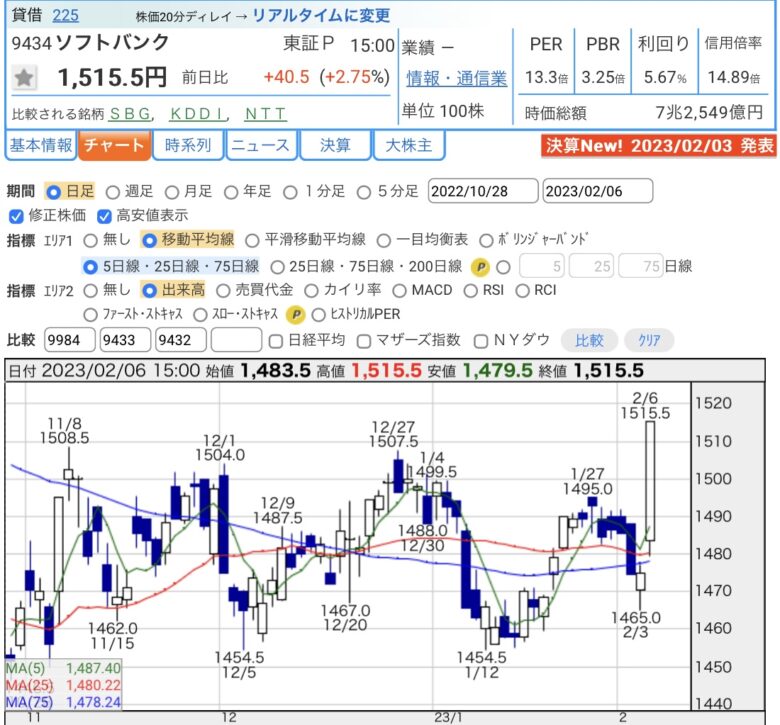The image size is (780, 725).
Task: Click the custom MA field showing 75
Action: tap(641, 266)
